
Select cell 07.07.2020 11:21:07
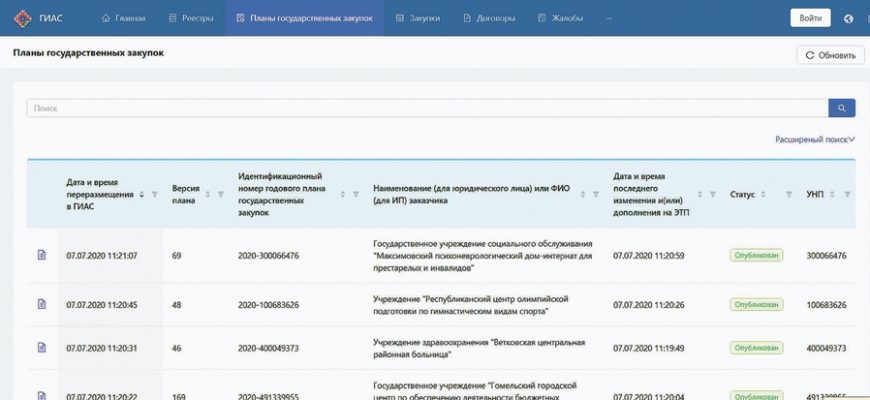pos(102,256)
